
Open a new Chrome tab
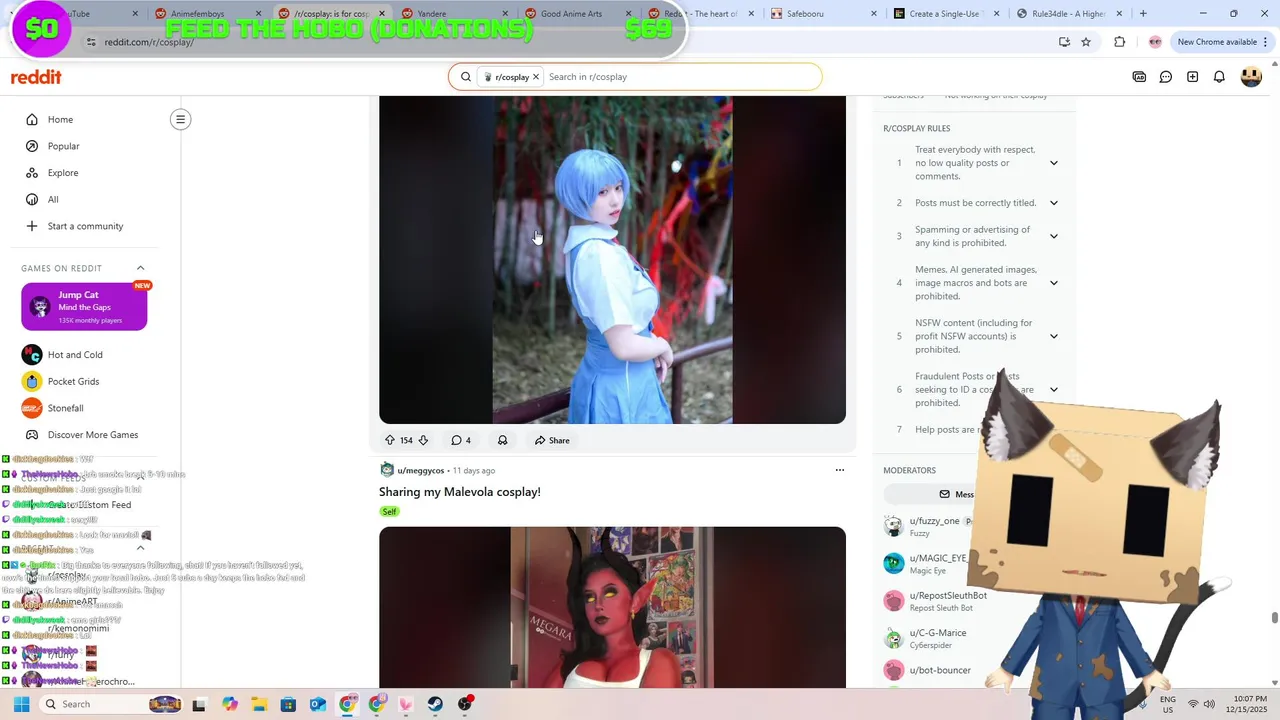pyautogui.click(x=1143, y=14)
